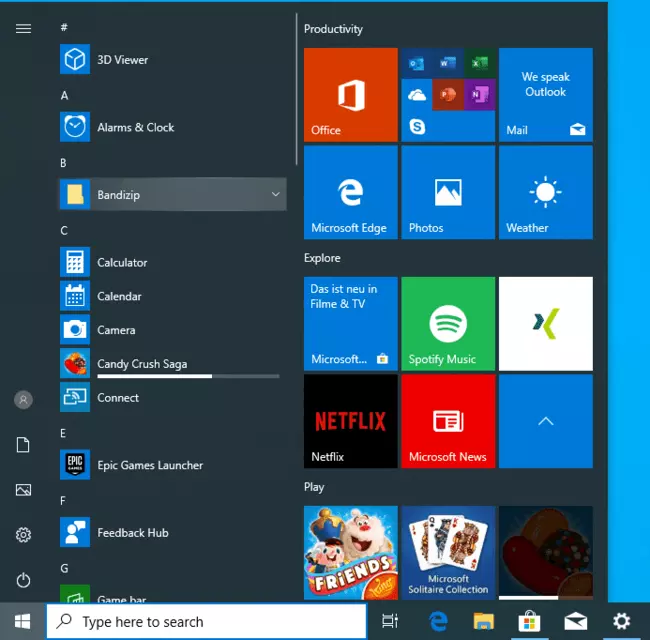Expand the Bandizip folder chevron
The image size is (650, 640).
275,195
